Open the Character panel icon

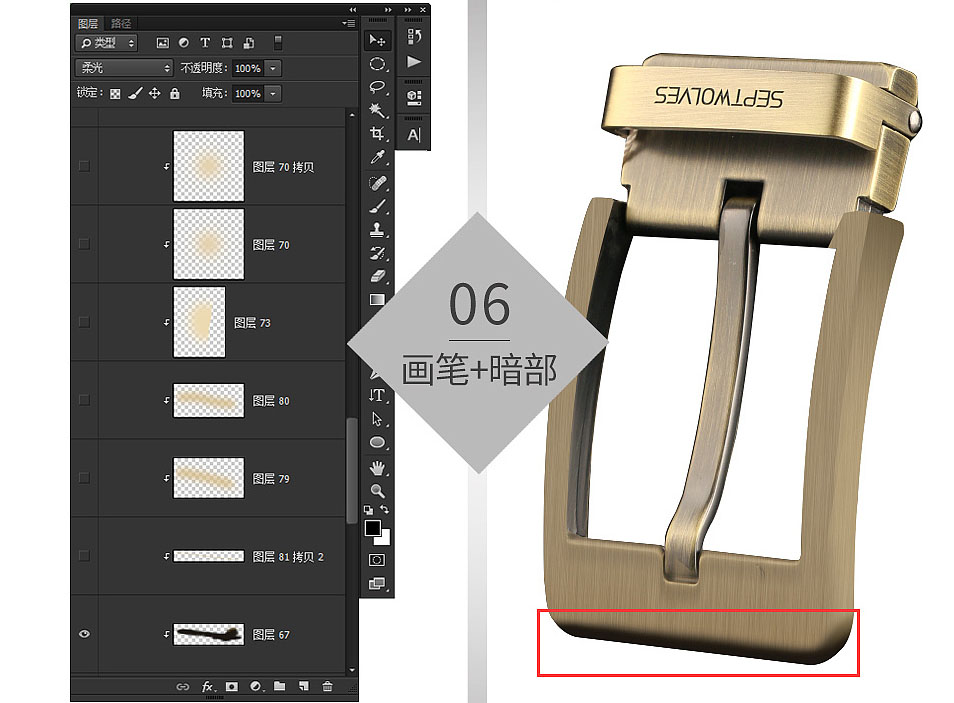414,135
